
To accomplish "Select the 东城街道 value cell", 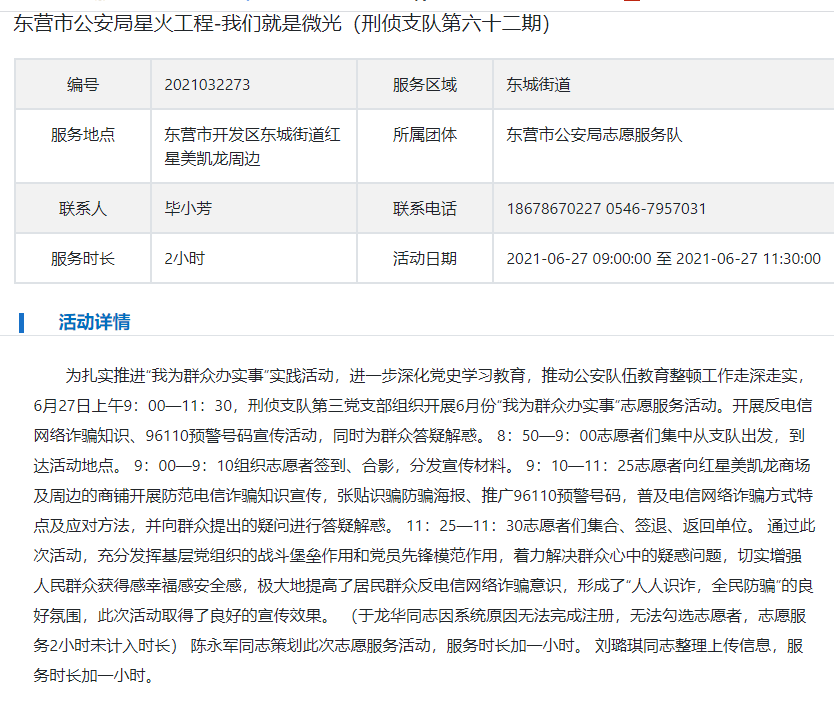I will 538,85.
